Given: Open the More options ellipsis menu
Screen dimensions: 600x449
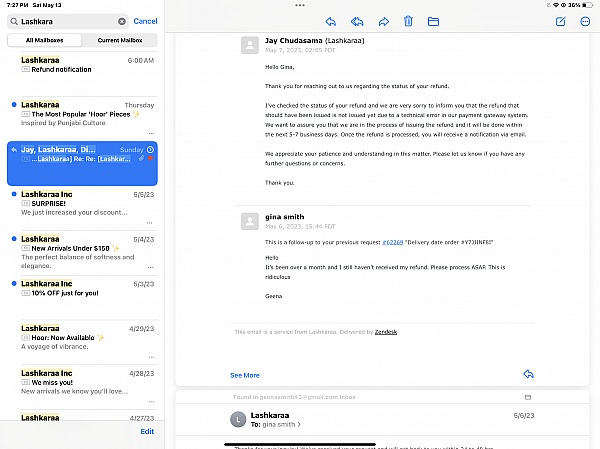Looking at the screenshot, I should [x=585, y=21].
